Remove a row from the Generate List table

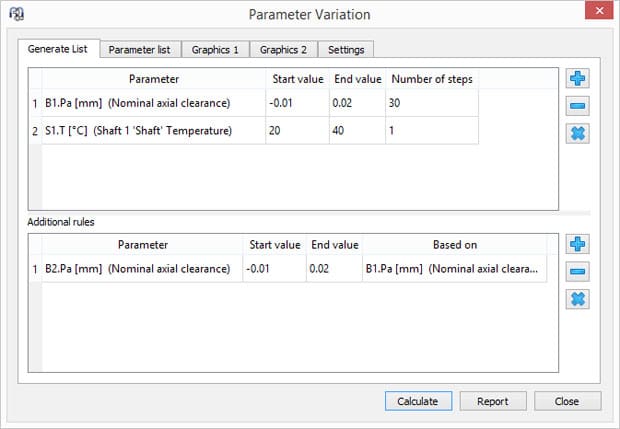click(577, 106)
